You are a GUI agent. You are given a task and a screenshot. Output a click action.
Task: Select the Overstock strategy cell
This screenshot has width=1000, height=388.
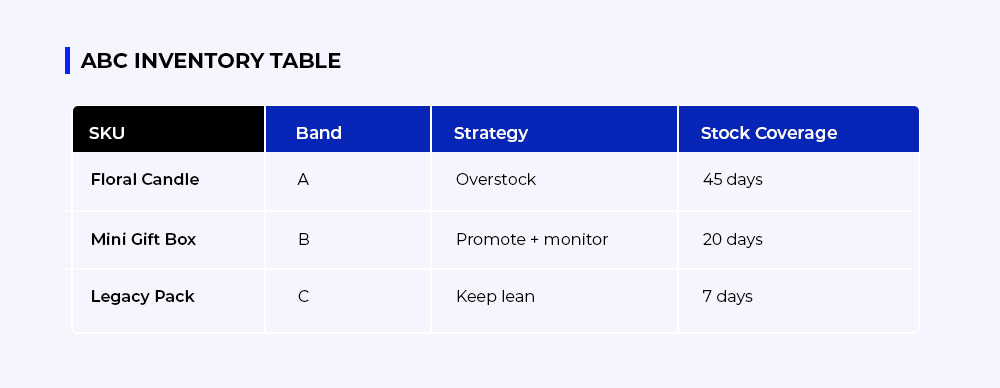point(554,181)
